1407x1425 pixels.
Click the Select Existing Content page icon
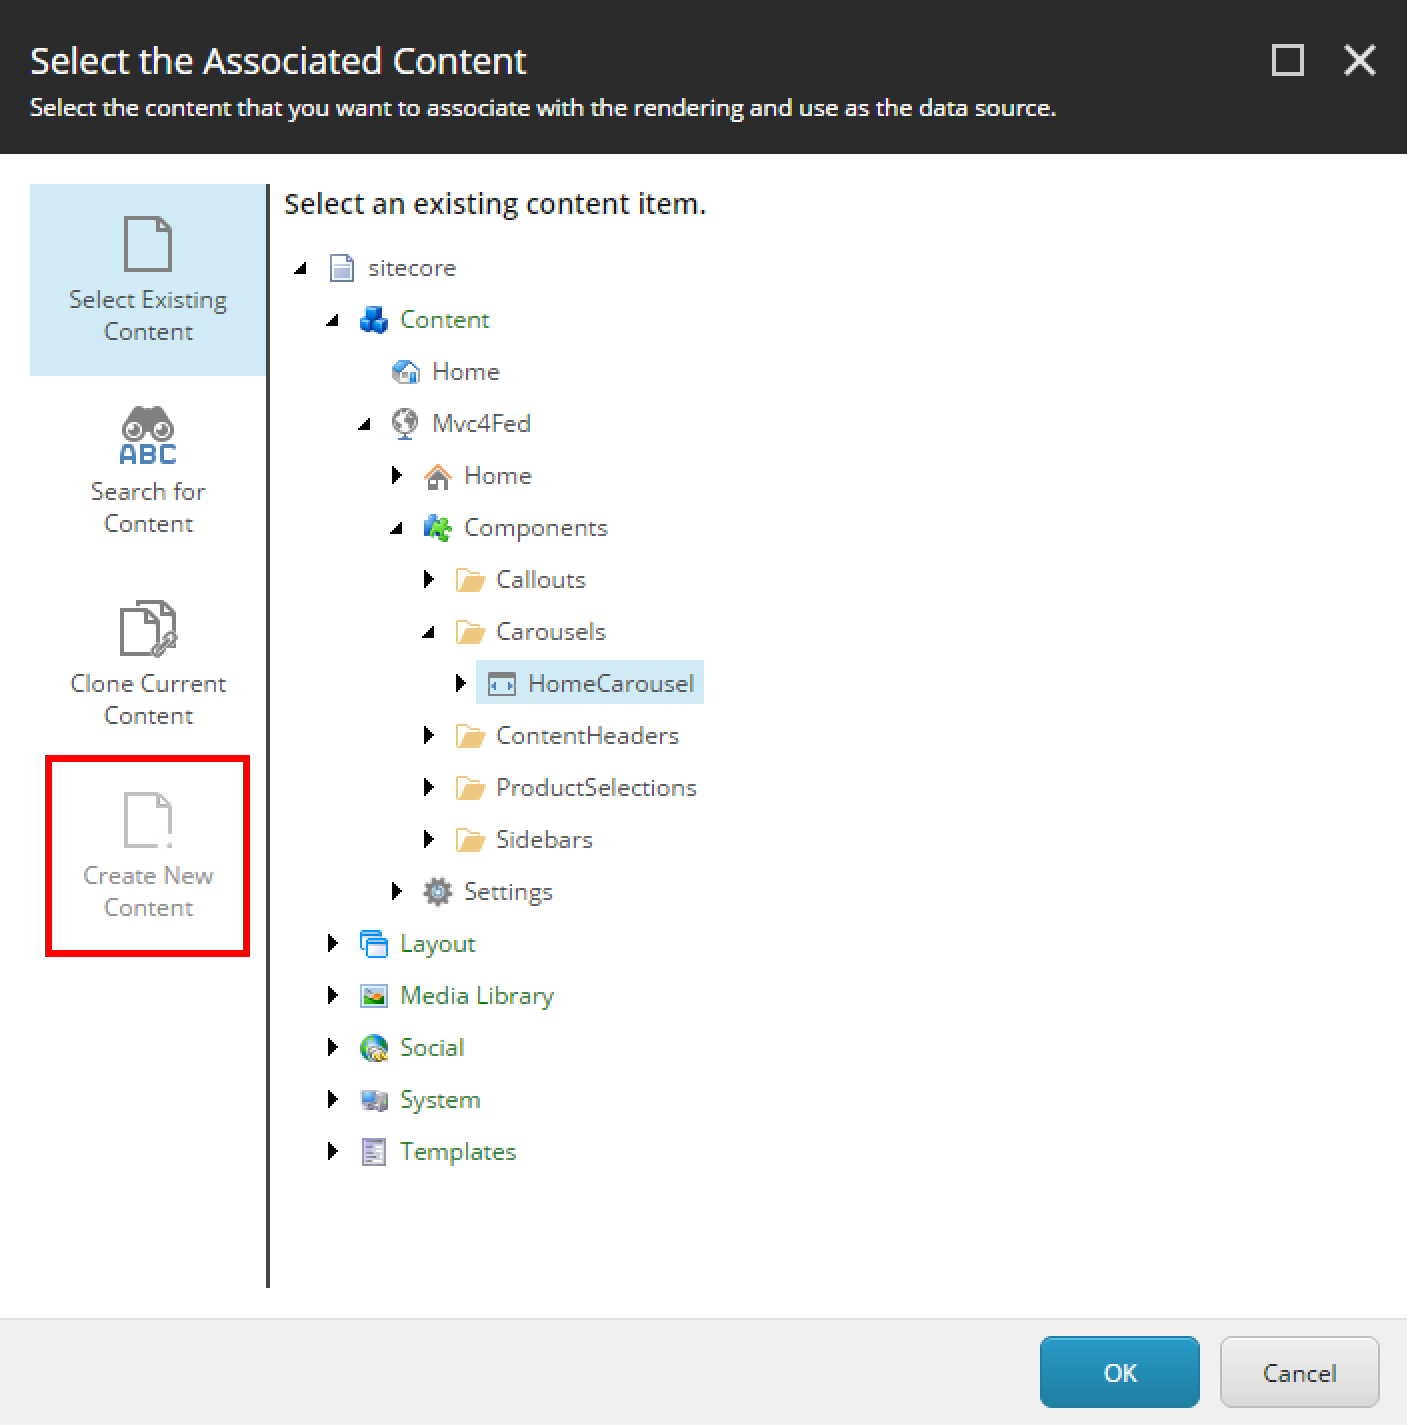[x=148, y=244]
